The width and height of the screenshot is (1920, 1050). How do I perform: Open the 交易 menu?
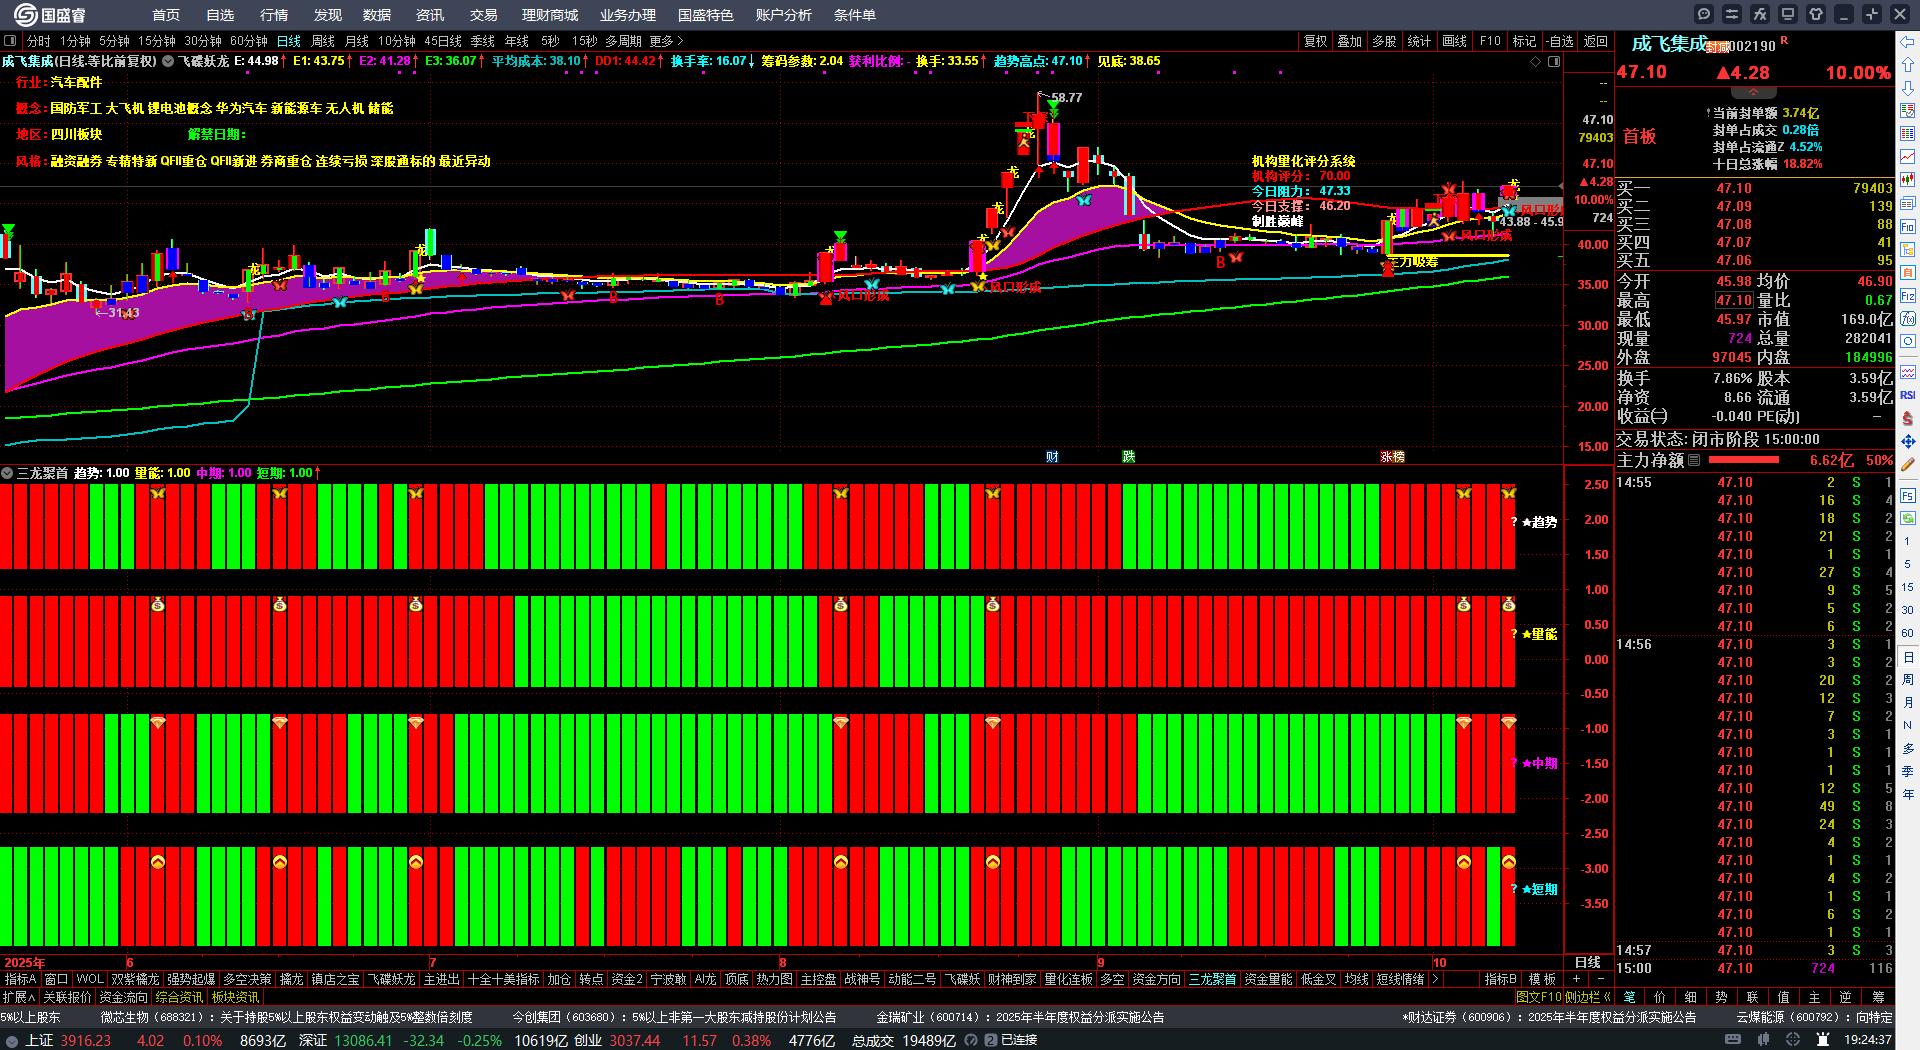(x=484, y=15)
